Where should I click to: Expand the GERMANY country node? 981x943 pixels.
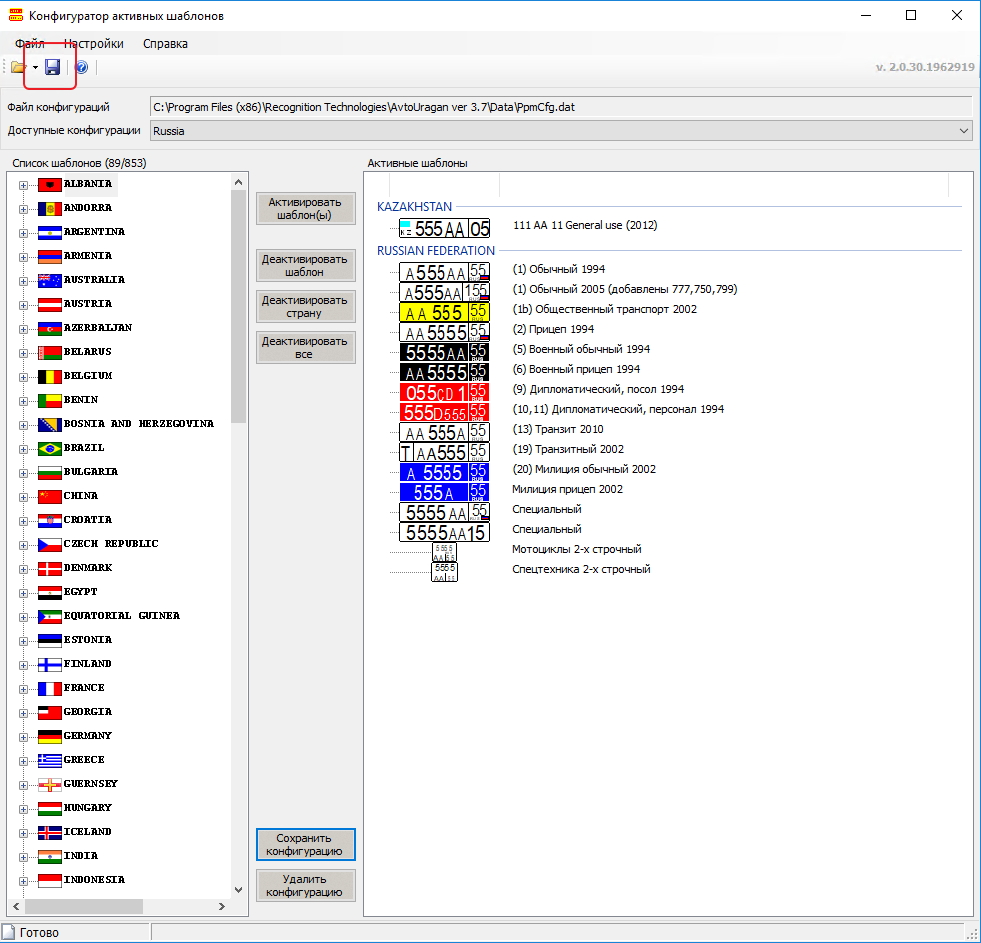23,736
